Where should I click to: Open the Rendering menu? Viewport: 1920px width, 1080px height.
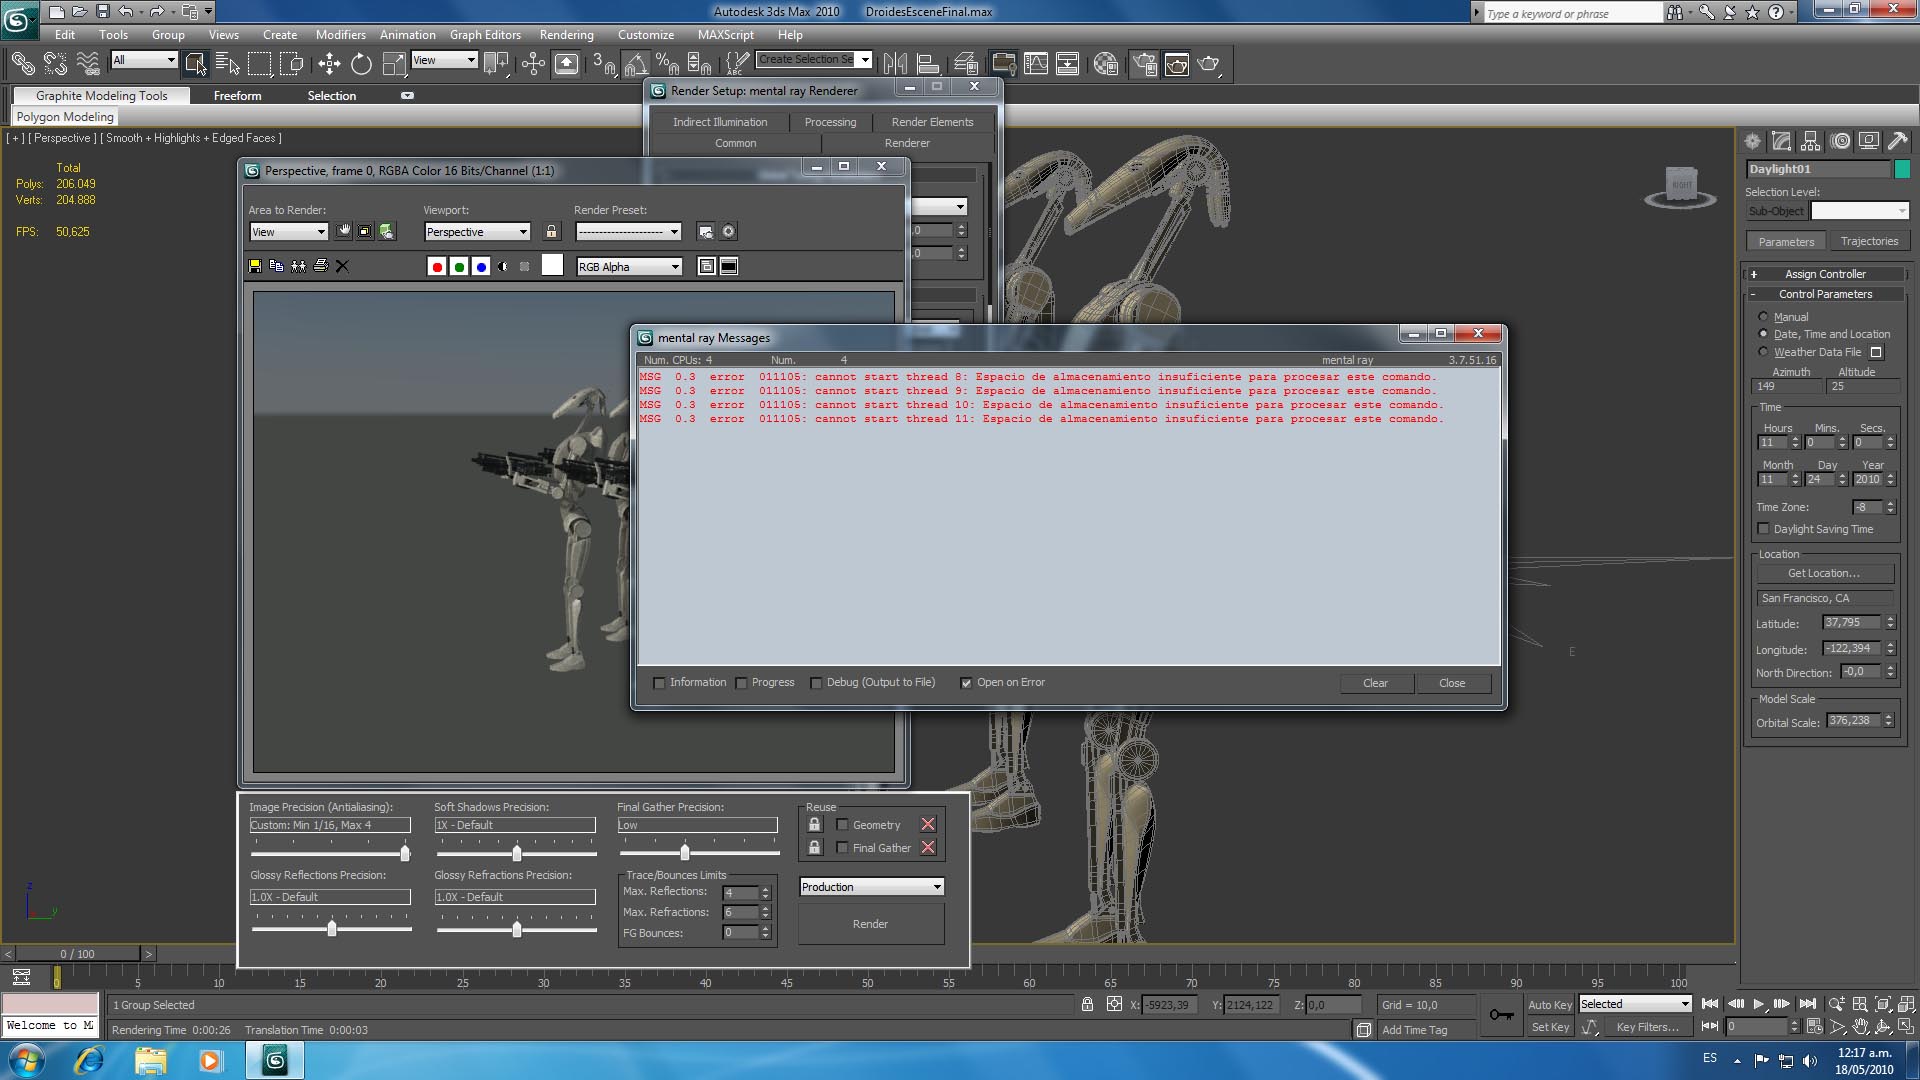[x=566, y=34]
